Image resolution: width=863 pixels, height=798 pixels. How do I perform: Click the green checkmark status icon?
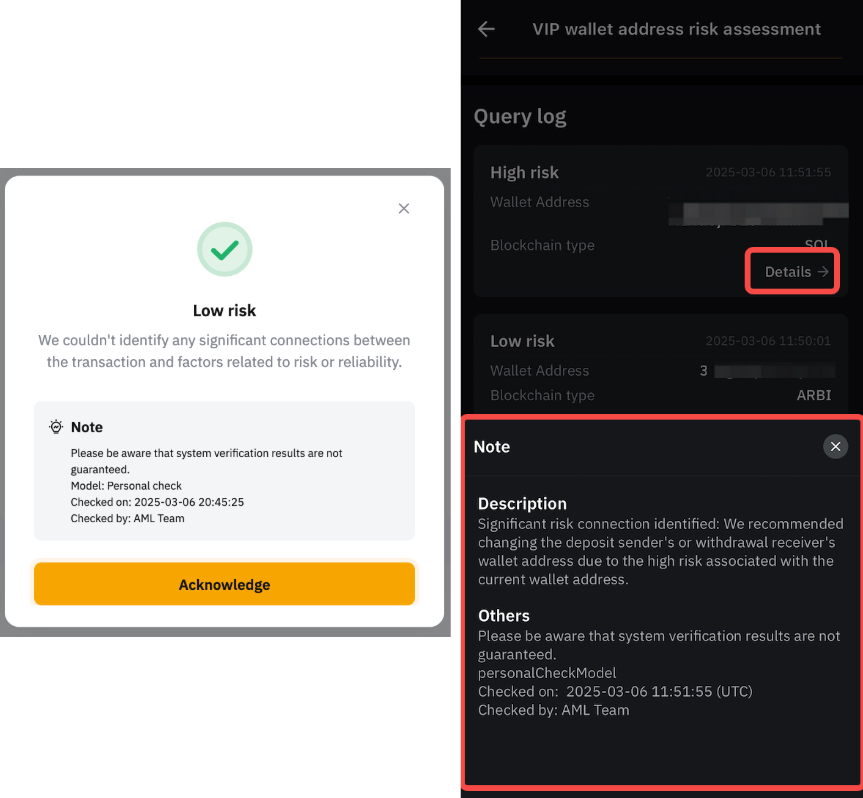pos(224,250)
